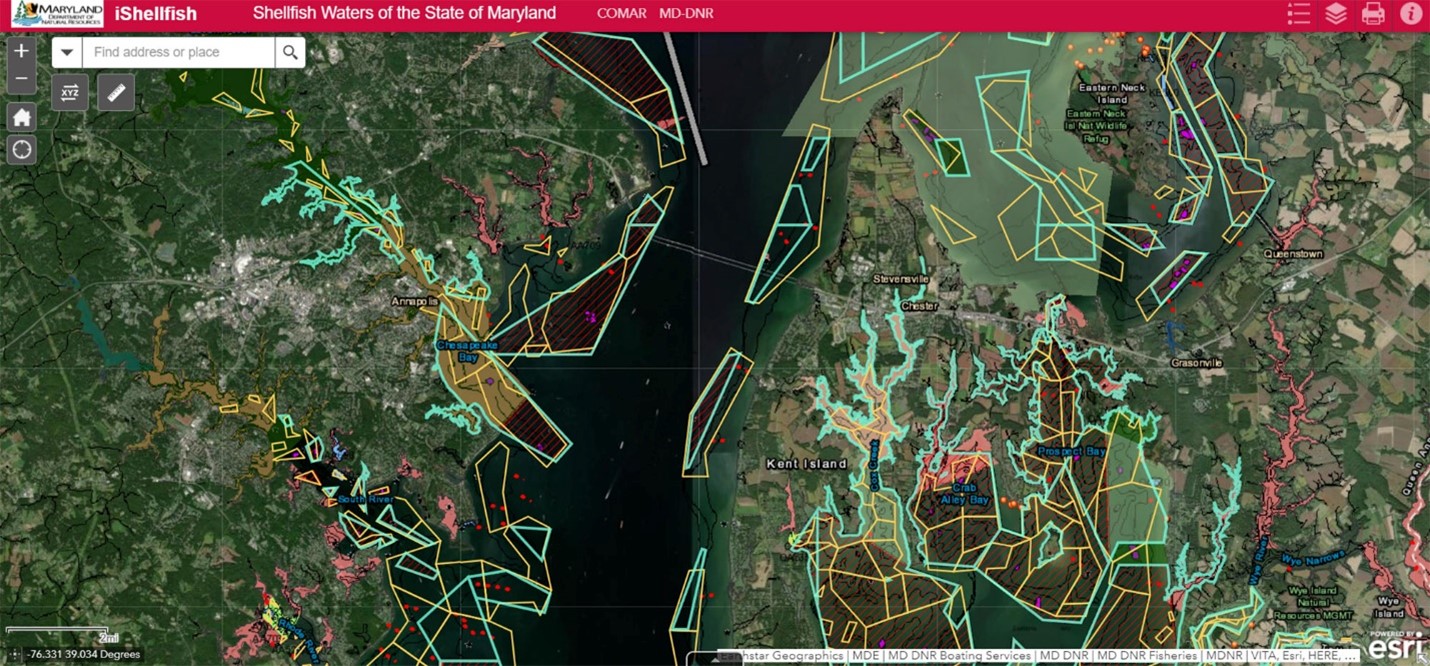1430x666 pixels.
Task: Open the MD-DNR link in header
Action: tap(686, 14)
